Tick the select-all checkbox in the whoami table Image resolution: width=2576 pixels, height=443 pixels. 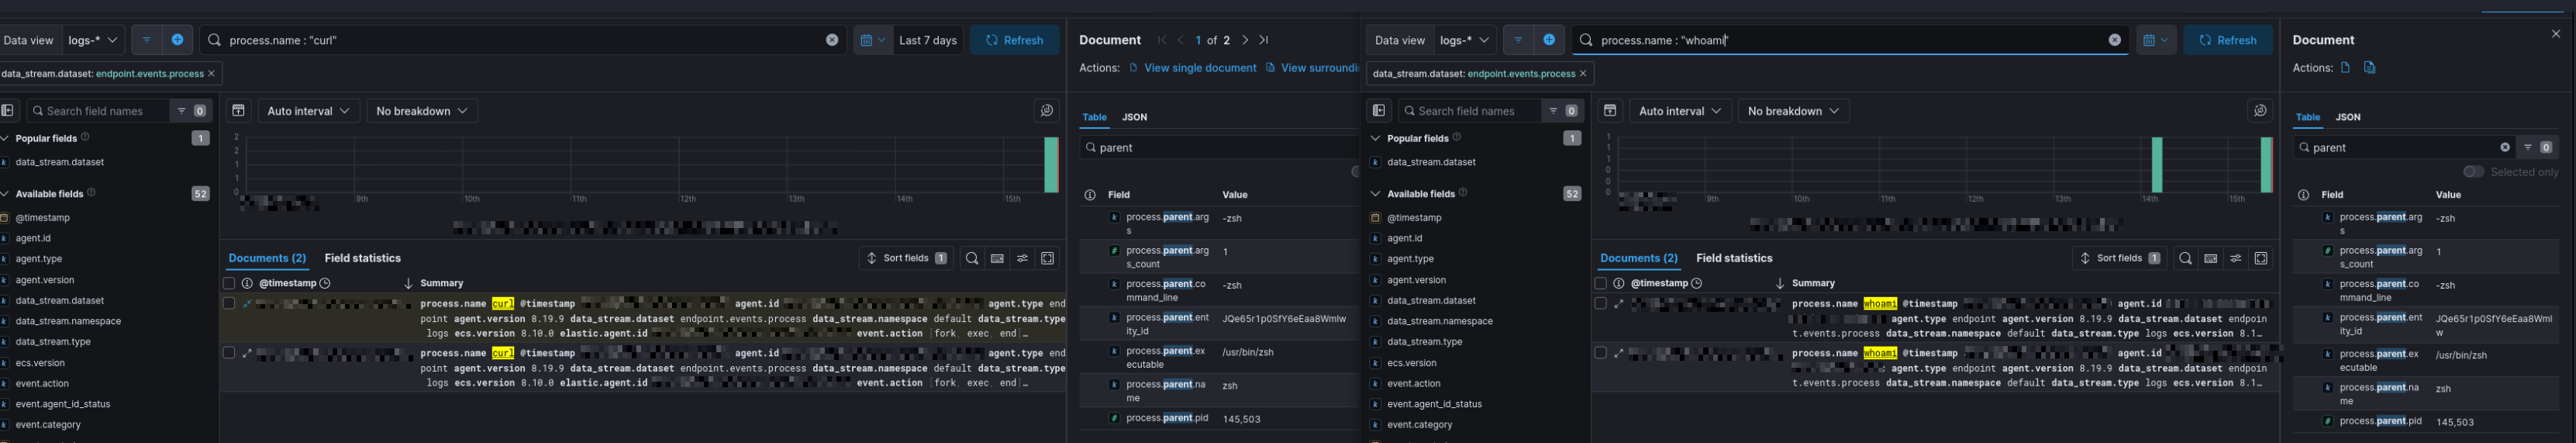pyautogui.click(x=1600, y=283)
